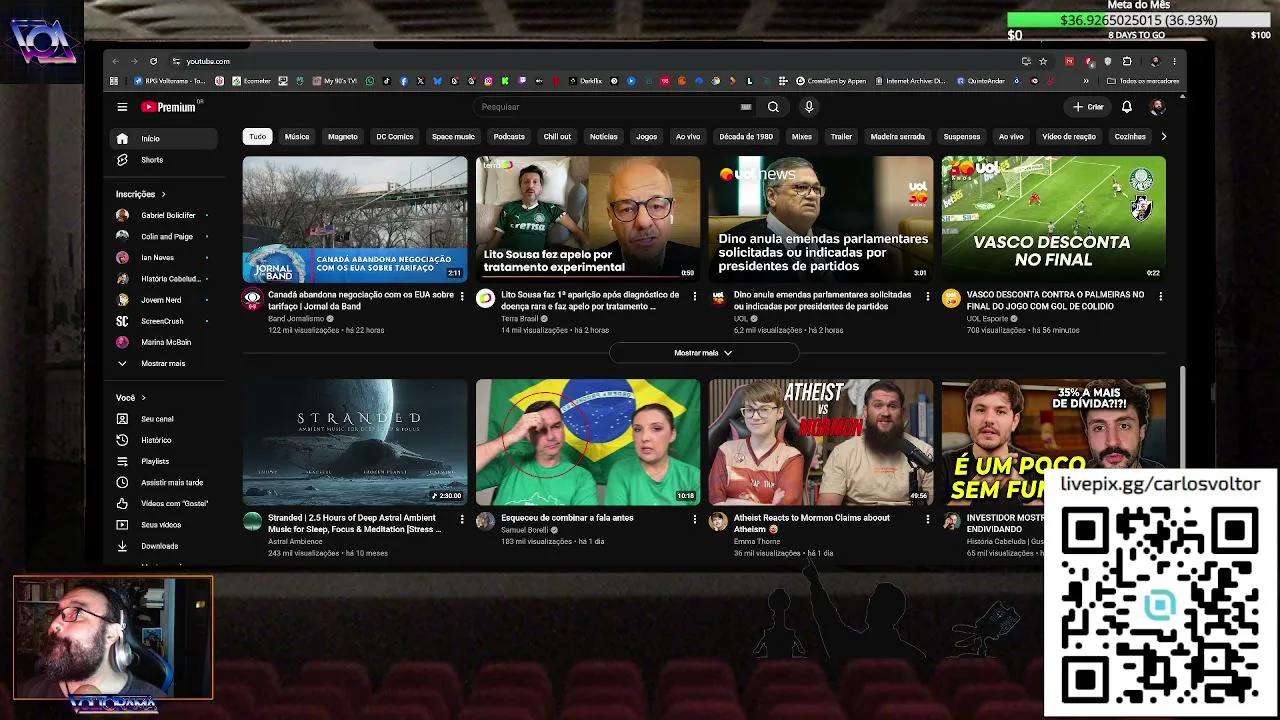Go to the YouTube Premium logo home
1280x720 pixels.
[x=171, y=107]
